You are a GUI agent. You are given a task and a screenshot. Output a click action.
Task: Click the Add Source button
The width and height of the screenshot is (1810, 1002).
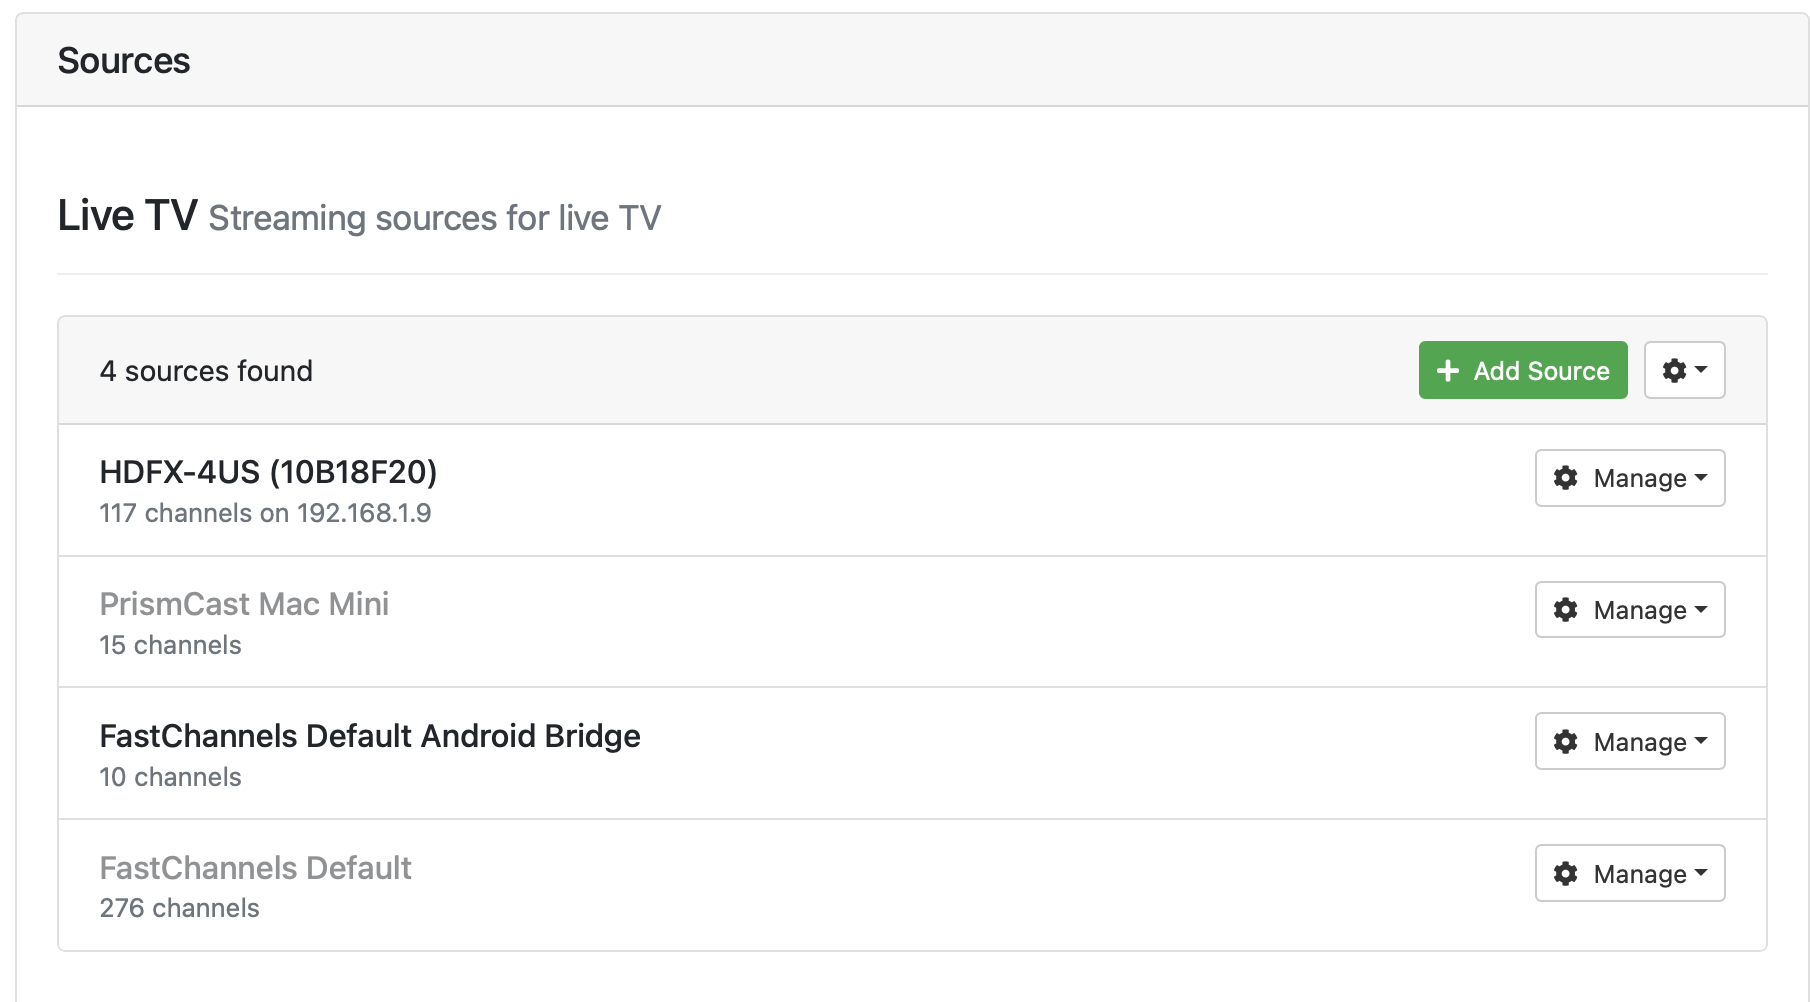click(x=1522, y=370)
